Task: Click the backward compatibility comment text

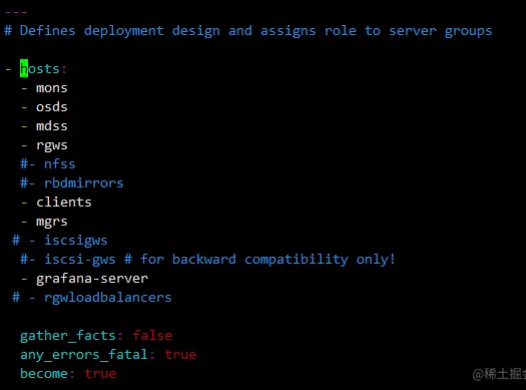Action: click(x=268, y=260)
